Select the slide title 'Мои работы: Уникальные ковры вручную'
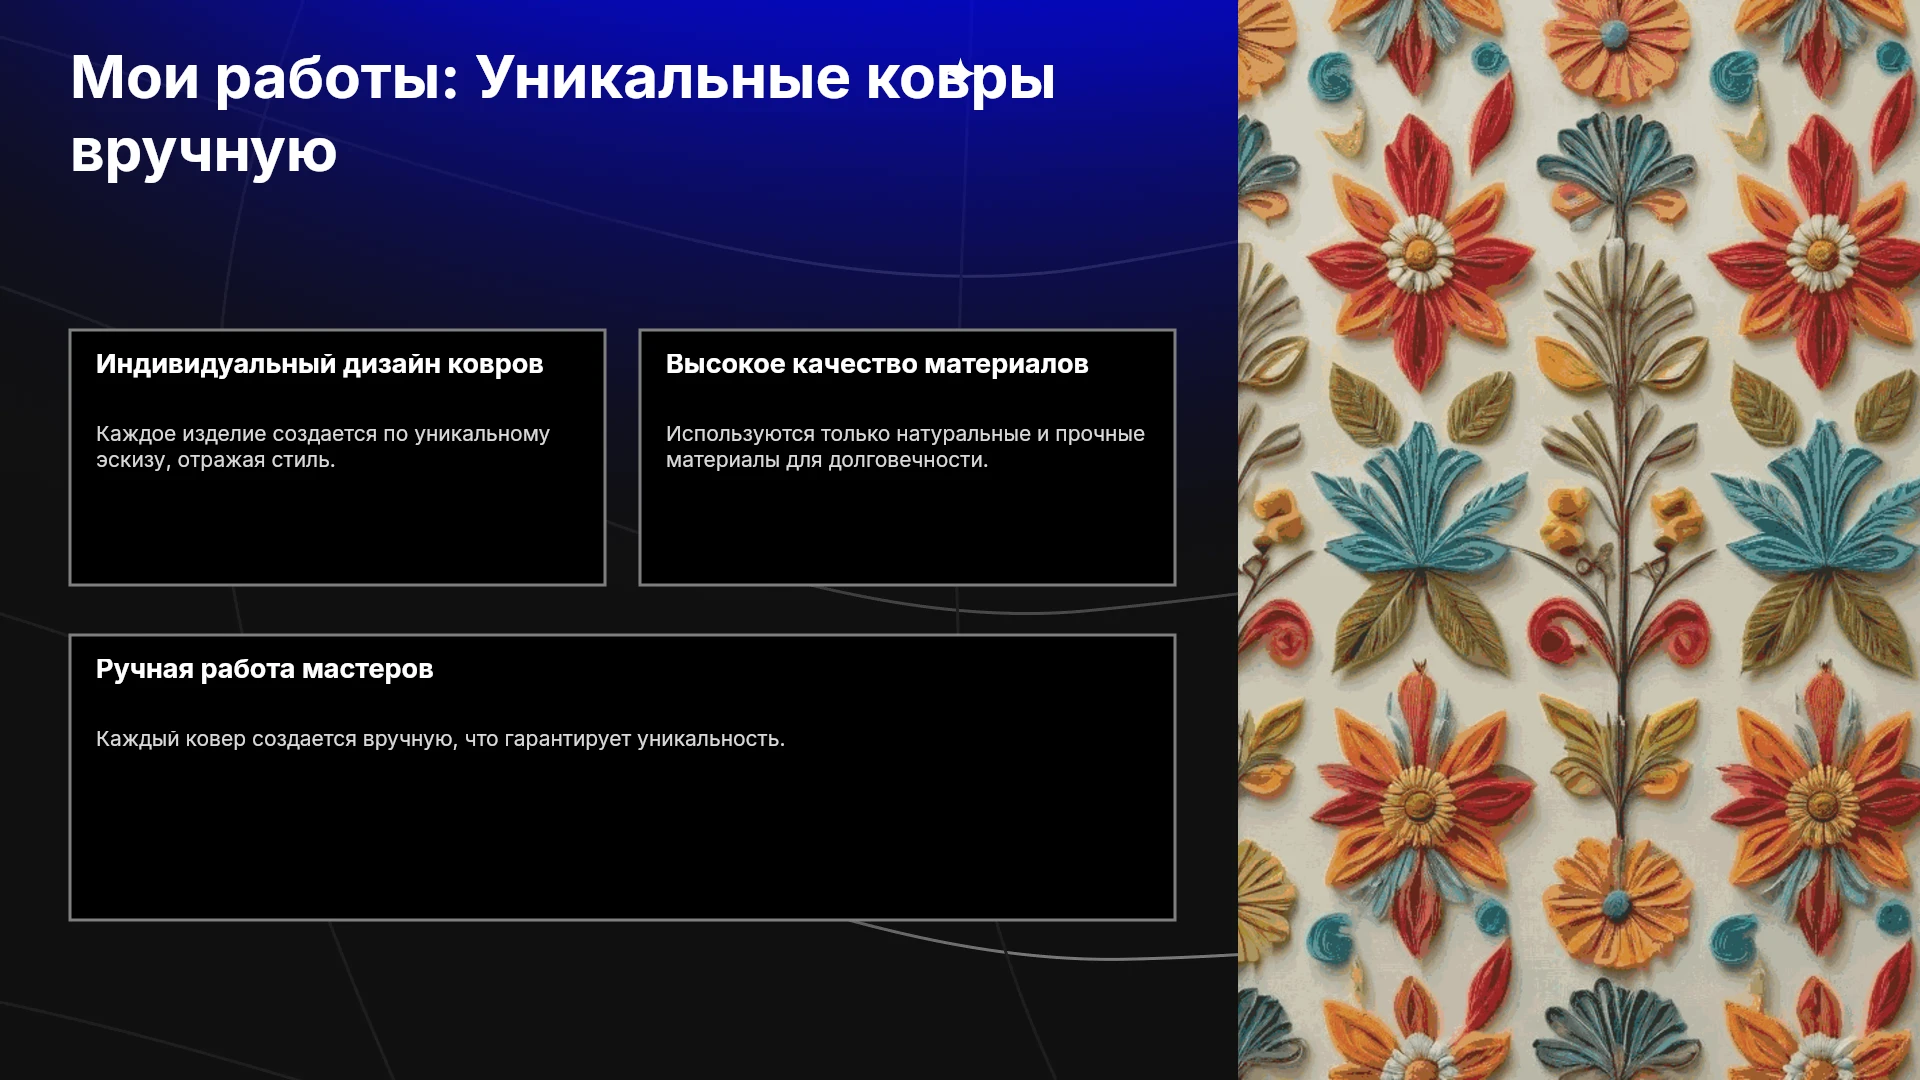1920x1080 pixels. (x=563, y=114)
